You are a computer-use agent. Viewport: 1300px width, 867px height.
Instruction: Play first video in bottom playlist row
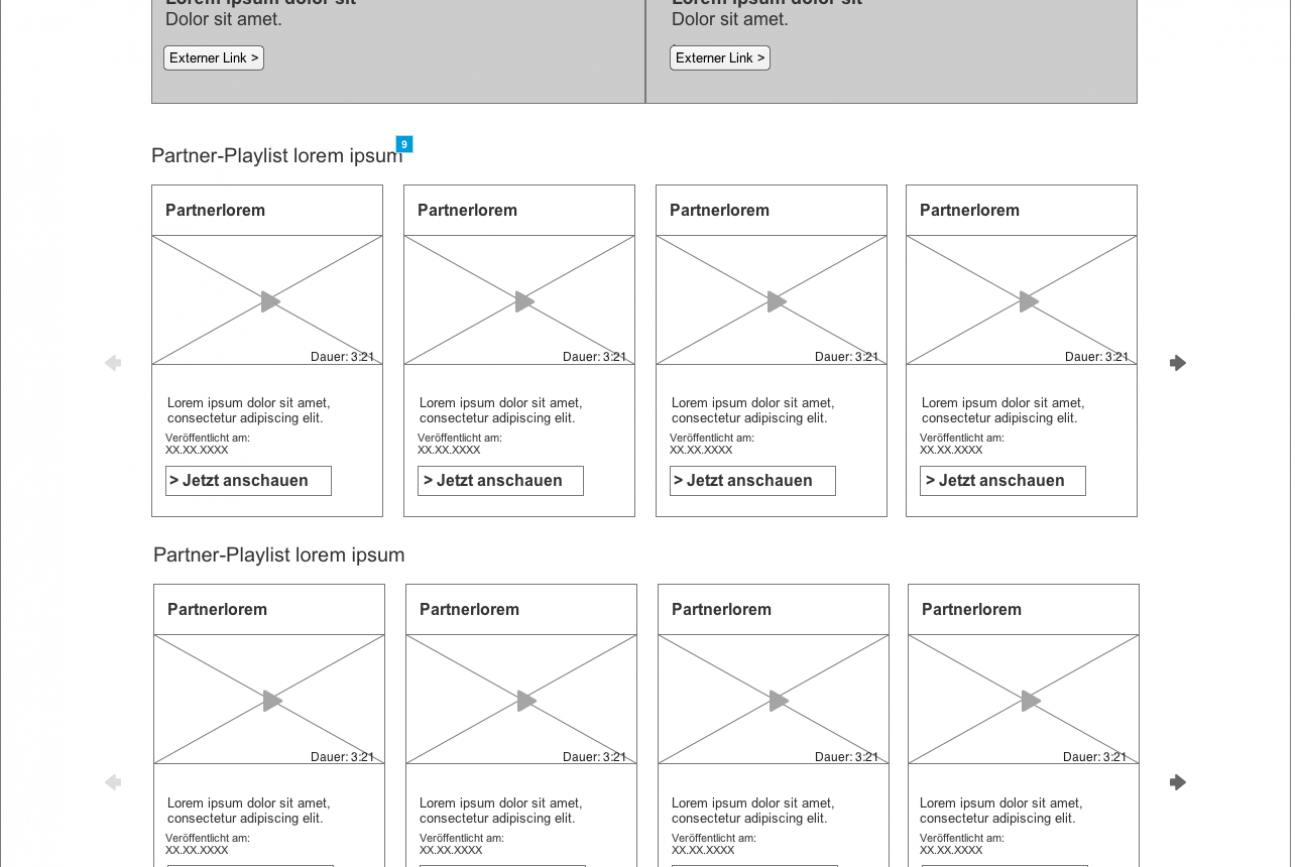point(272,701)
